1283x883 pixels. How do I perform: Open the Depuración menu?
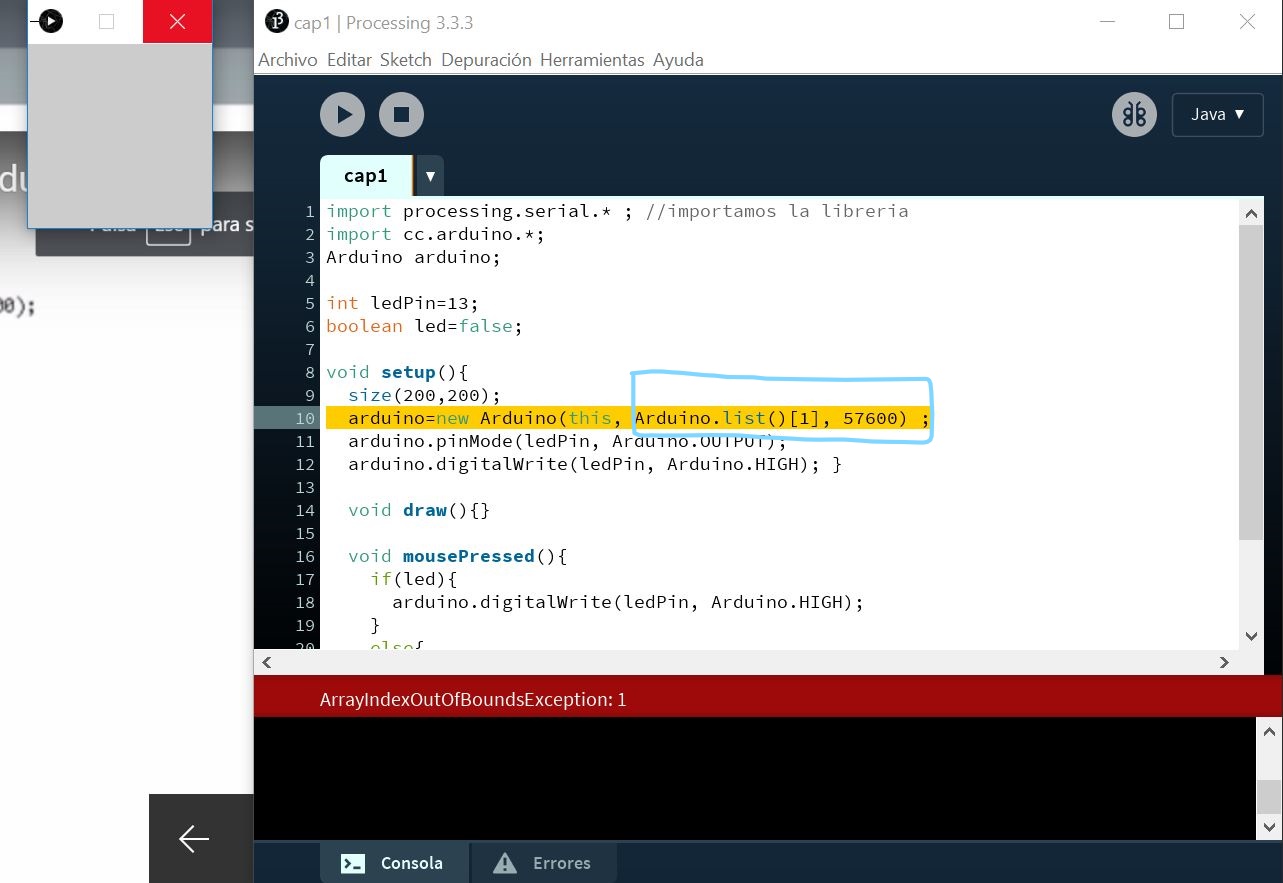[x=486, y=60]
